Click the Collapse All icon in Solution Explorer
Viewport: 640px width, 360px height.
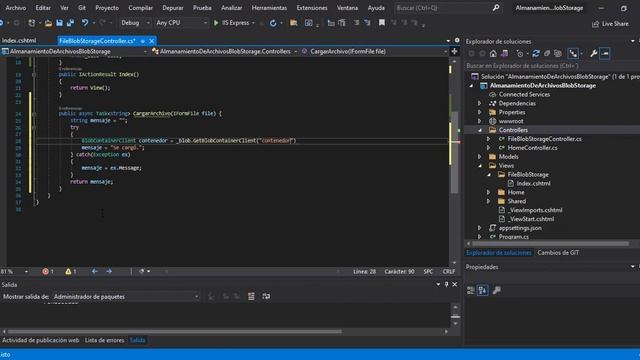point(547,53)
